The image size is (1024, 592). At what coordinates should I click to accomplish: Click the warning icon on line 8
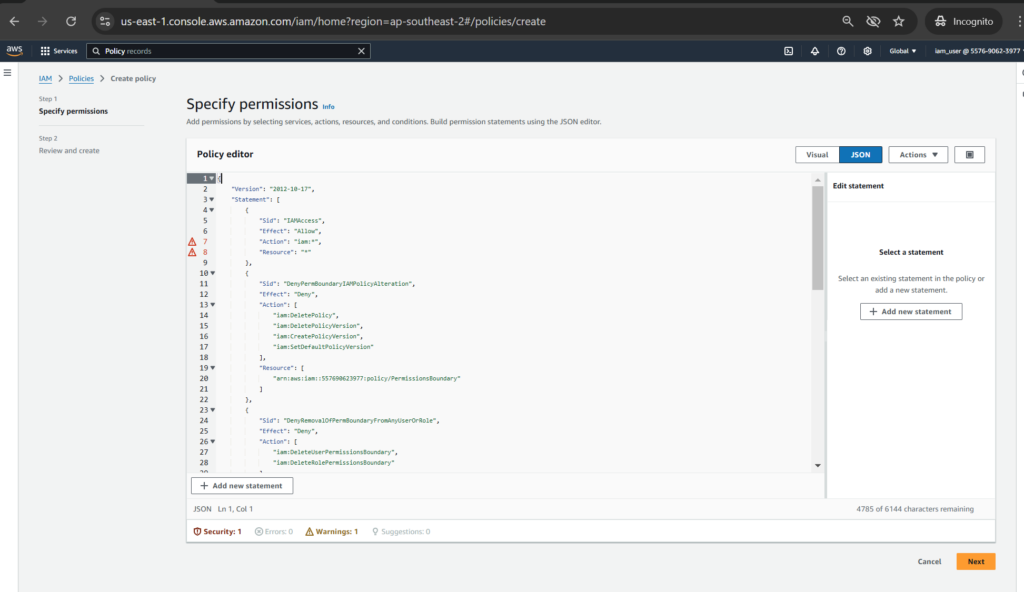click(192, 252)
